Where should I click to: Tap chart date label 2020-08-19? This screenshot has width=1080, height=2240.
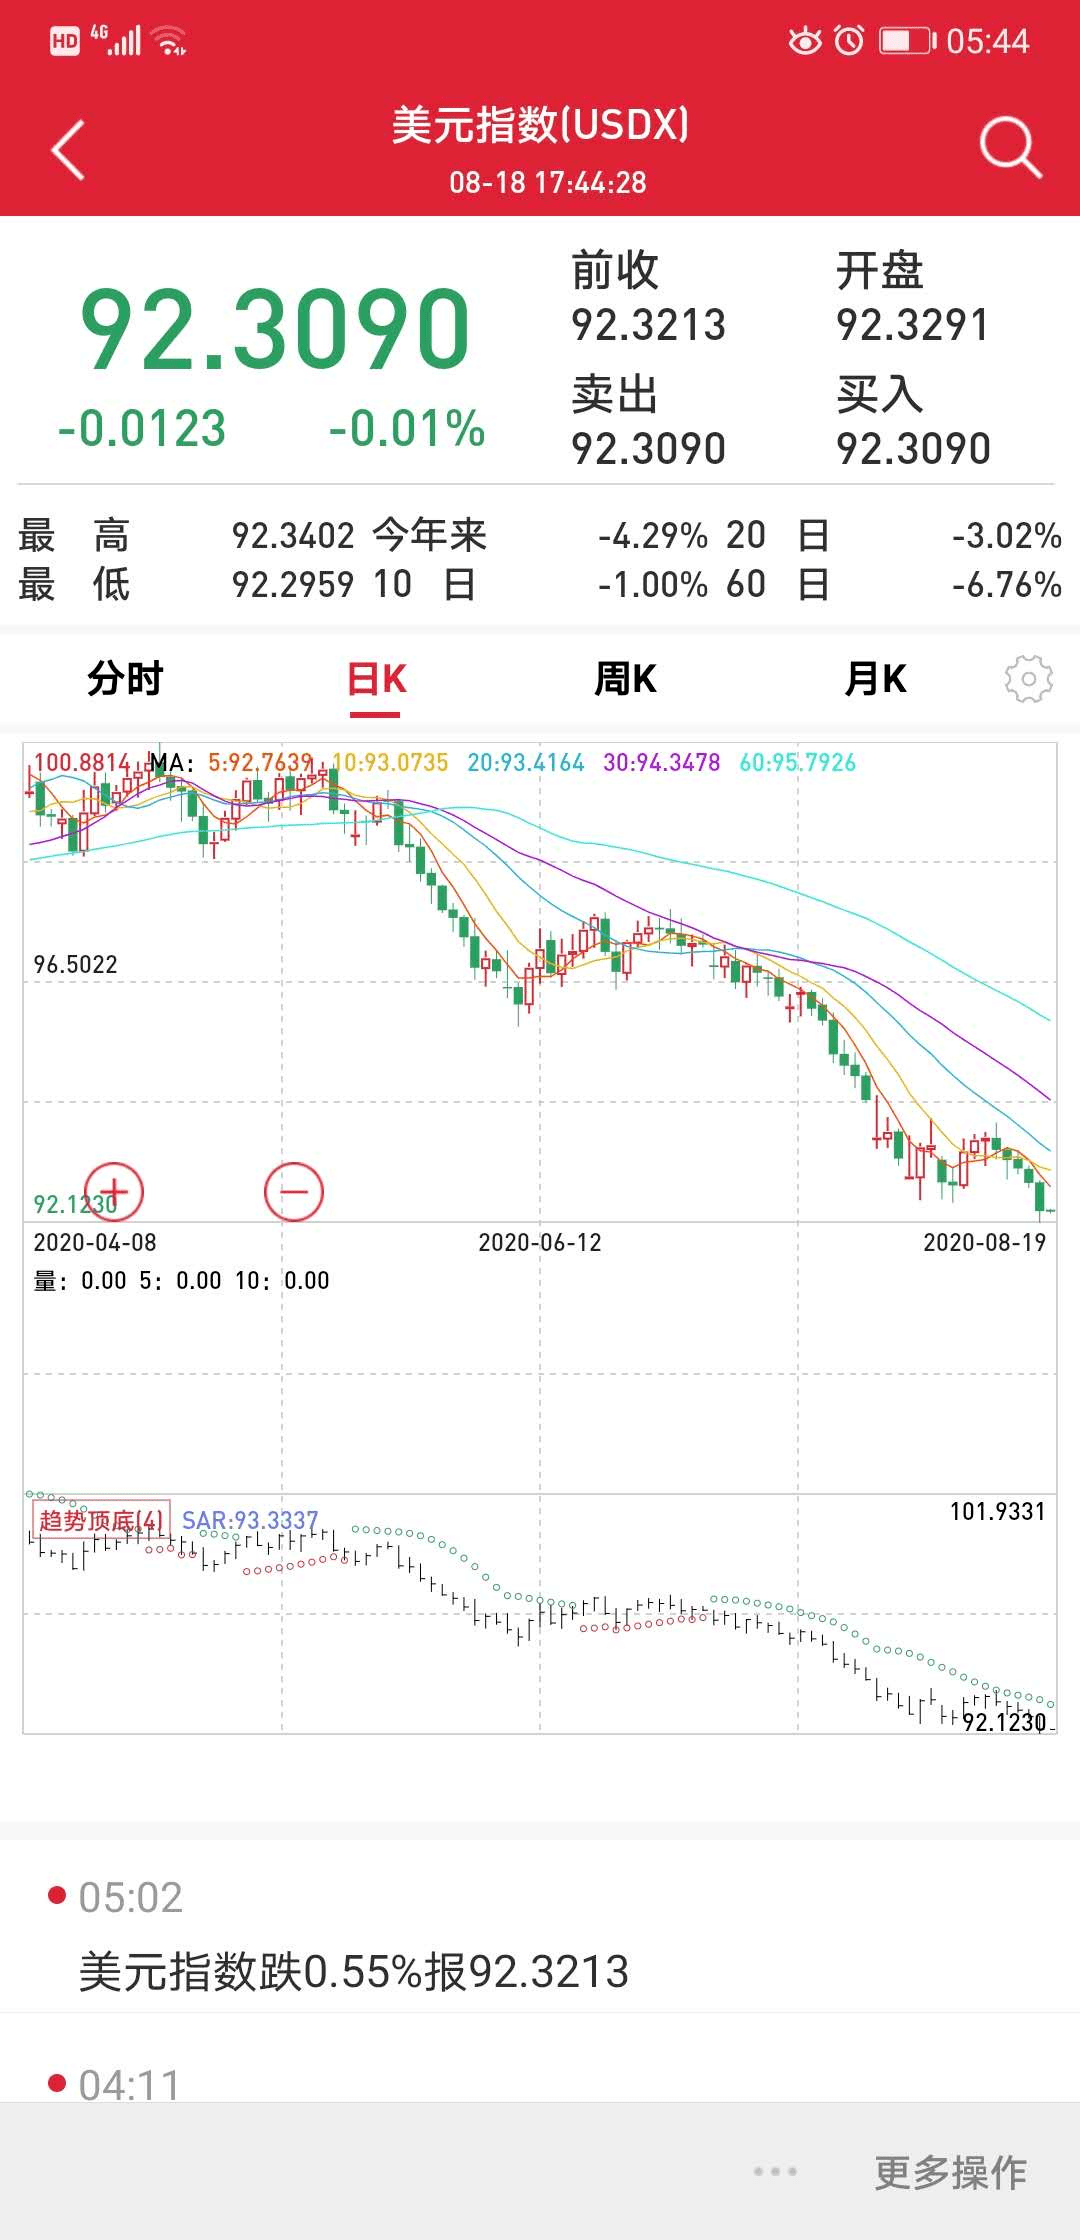point(984,1242)
